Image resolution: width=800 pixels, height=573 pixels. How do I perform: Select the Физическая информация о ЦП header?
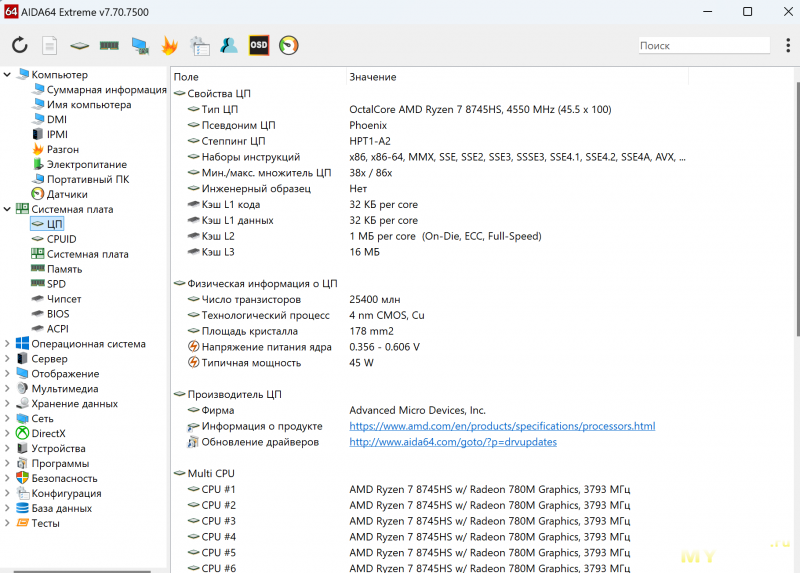coord(262,284)
